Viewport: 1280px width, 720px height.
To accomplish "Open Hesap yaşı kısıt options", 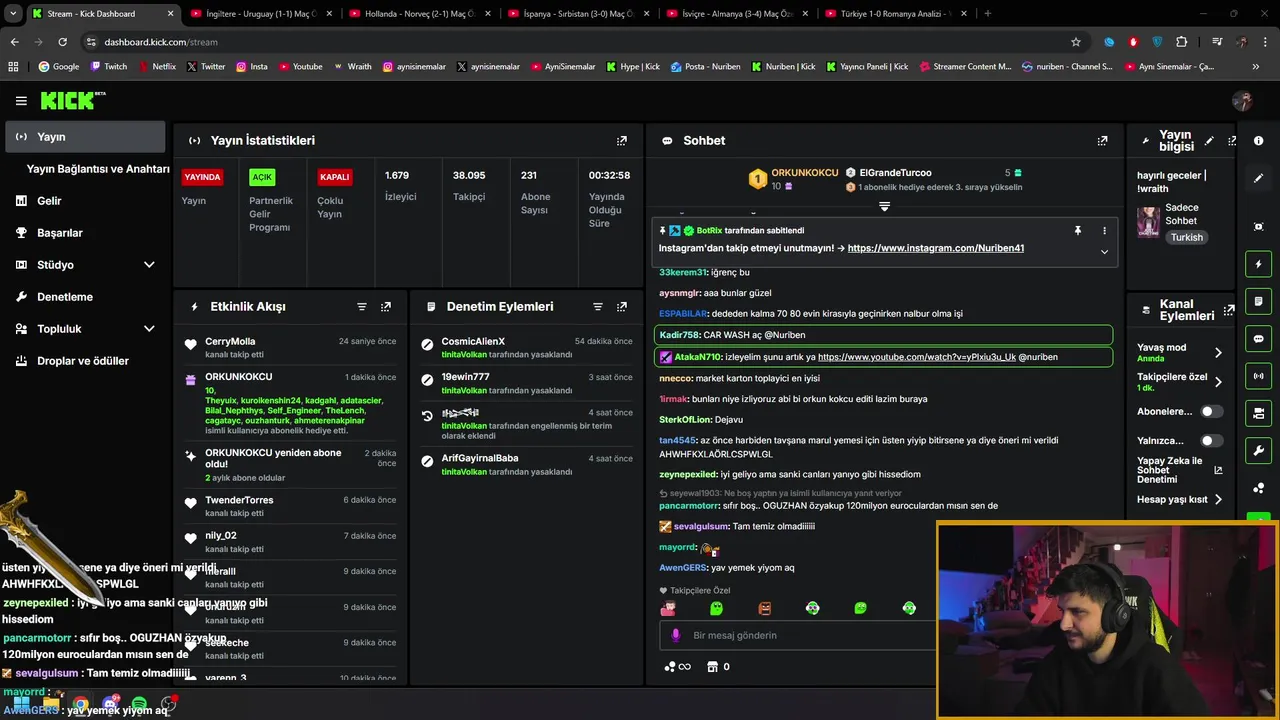I will (1218, 499).
